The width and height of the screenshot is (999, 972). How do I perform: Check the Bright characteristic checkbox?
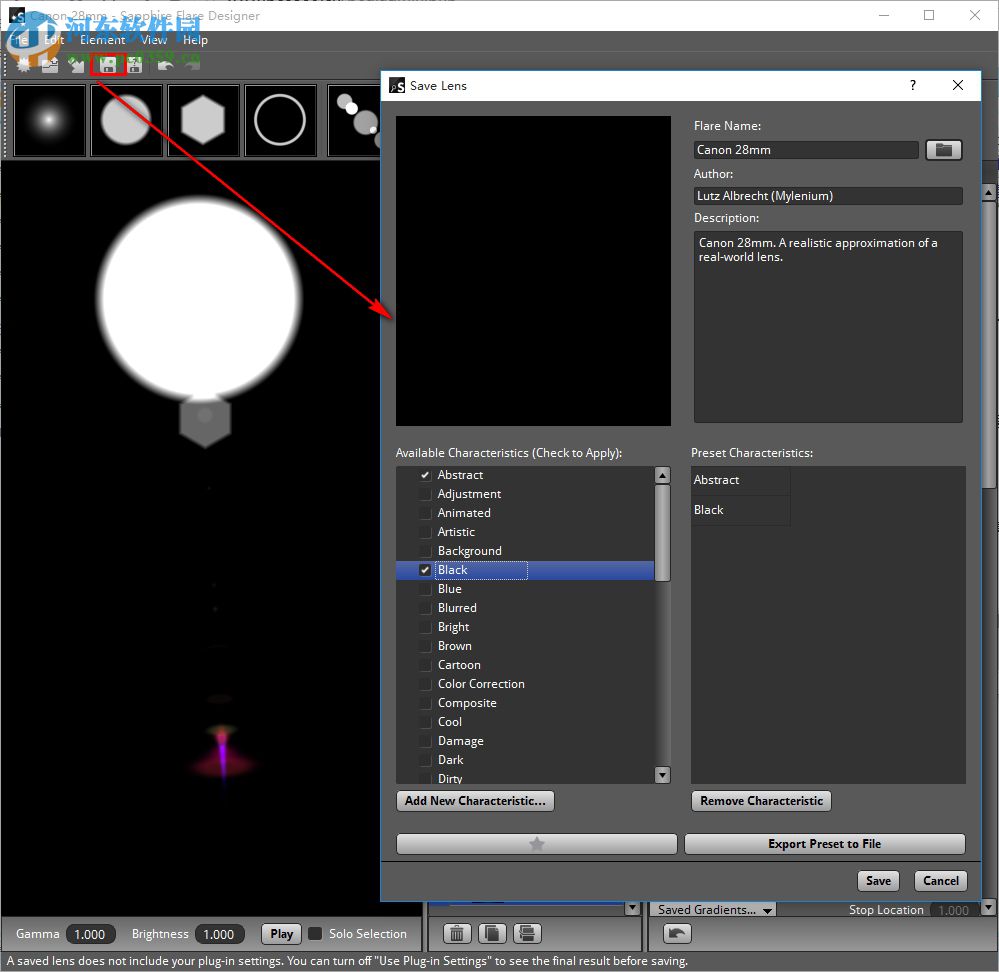[x=425, y=627]
